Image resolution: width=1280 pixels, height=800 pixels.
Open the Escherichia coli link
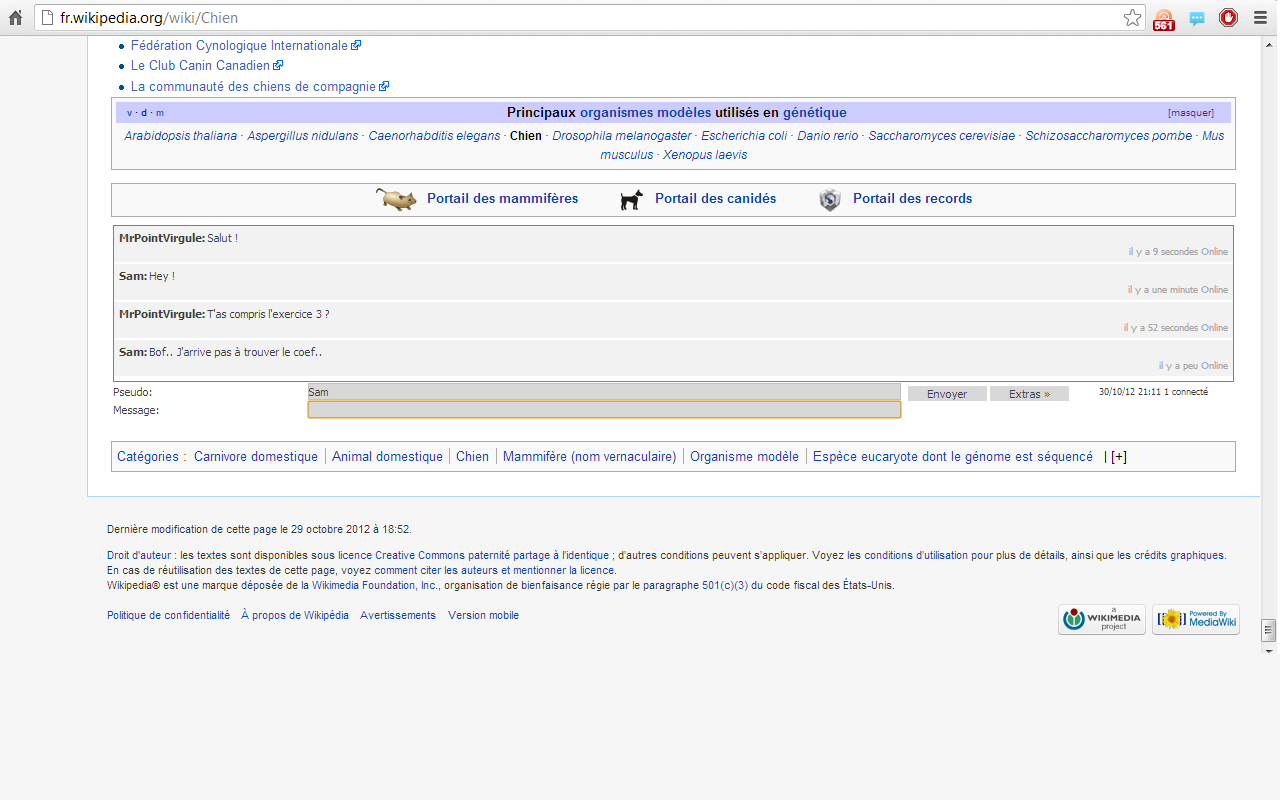click(745, 136)
